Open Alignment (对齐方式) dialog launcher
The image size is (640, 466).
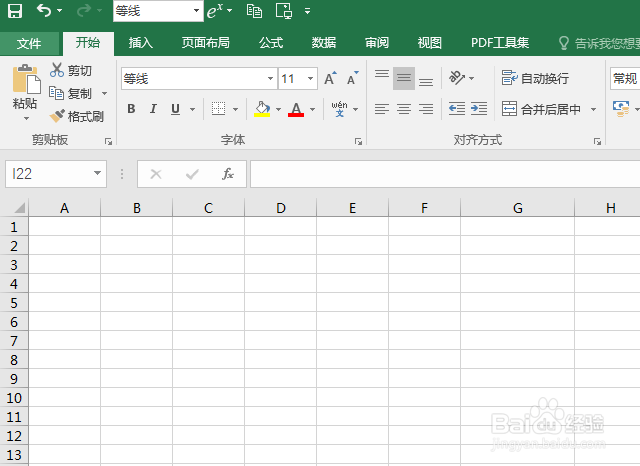point(598,141)
